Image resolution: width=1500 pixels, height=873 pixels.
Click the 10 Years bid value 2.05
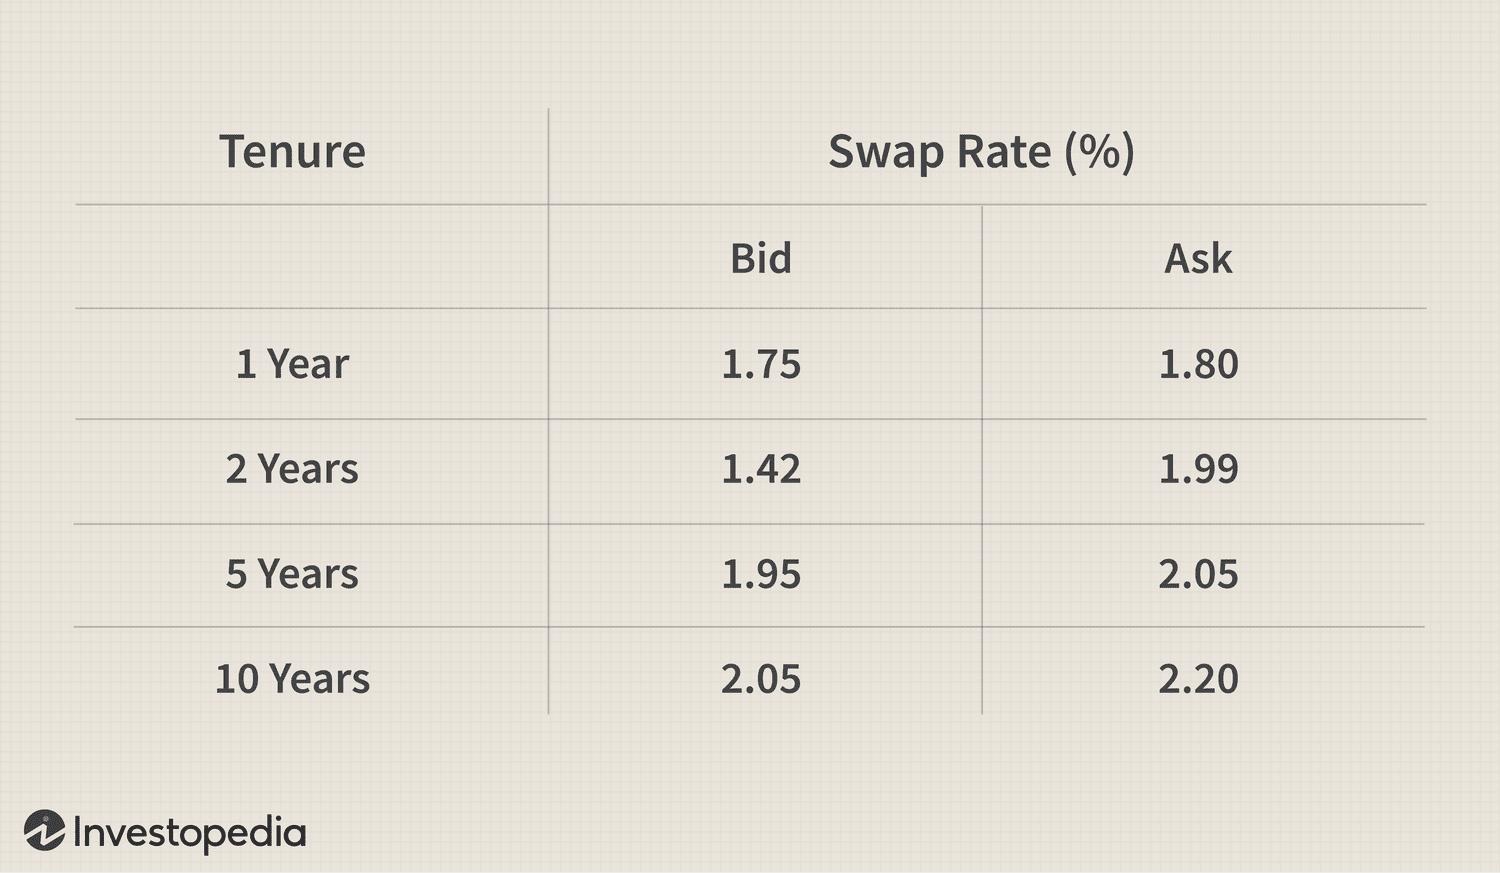[x=761, y=679]
